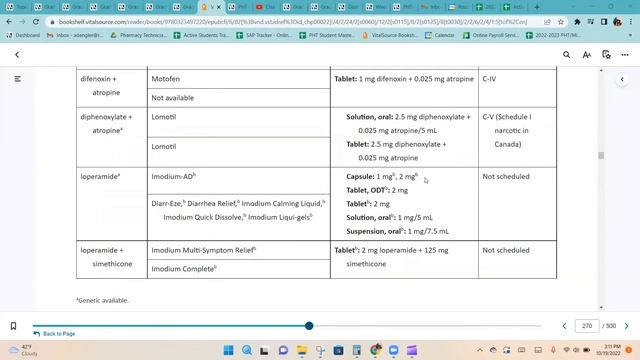Open the Dashboard bookmark
This screenshot has height=360, width=640.
click(23, 36)
